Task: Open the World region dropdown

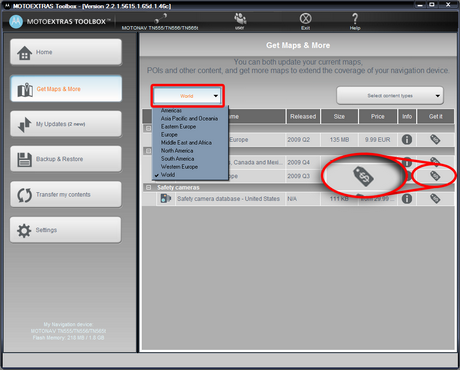Action: 187,96
